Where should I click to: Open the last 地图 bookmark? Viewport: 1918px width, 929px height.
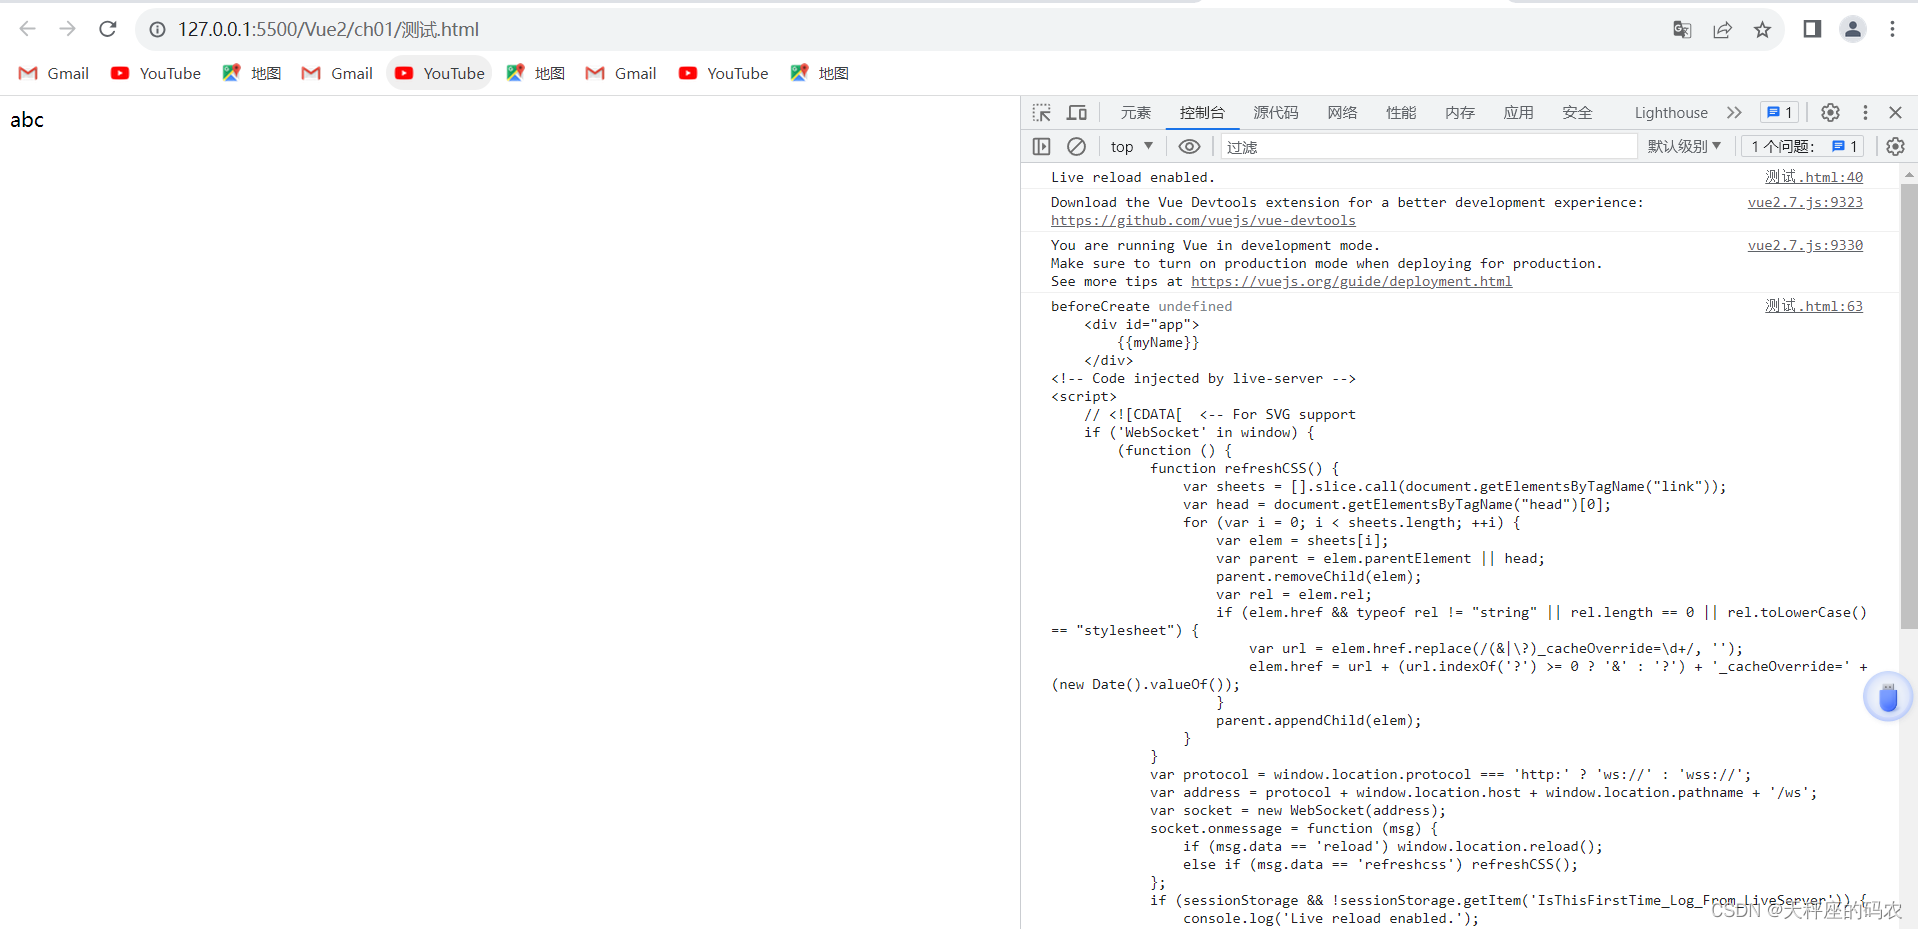tap(819, 73)
